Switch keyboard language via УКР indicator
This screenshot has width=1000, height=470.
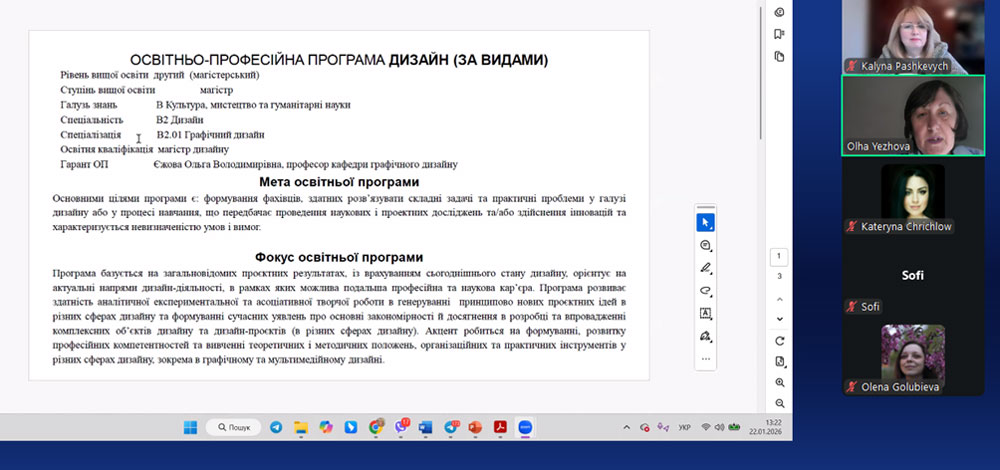(684, 428)
